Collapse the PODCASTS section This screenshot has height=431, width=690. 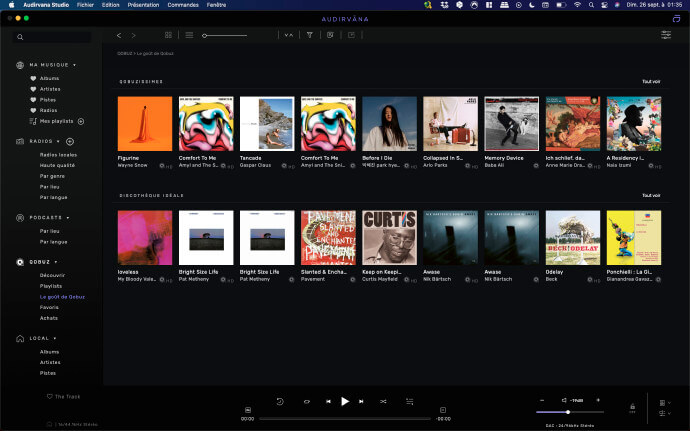click(68, 217)
